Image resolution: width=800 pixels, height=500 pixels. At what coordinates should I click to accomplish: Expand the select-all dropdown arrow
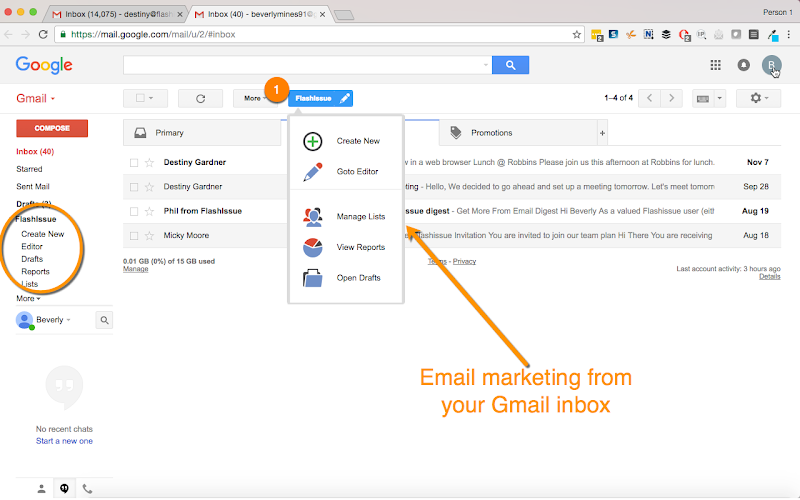[151, 98]
